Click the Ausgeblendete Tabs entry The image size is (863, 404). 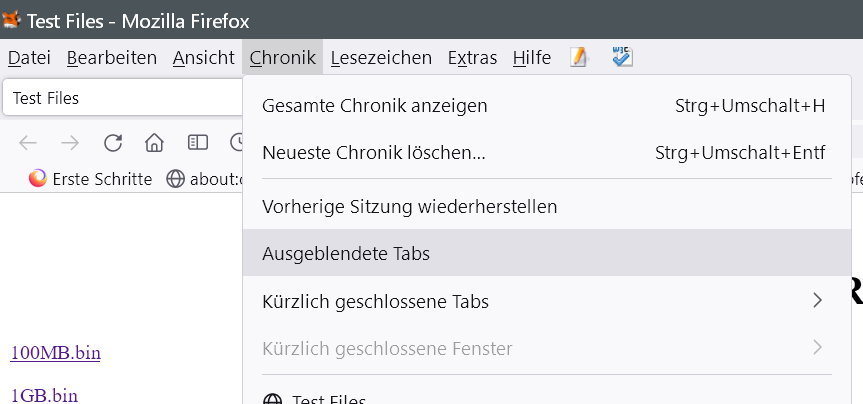click(x=346, y=253)
